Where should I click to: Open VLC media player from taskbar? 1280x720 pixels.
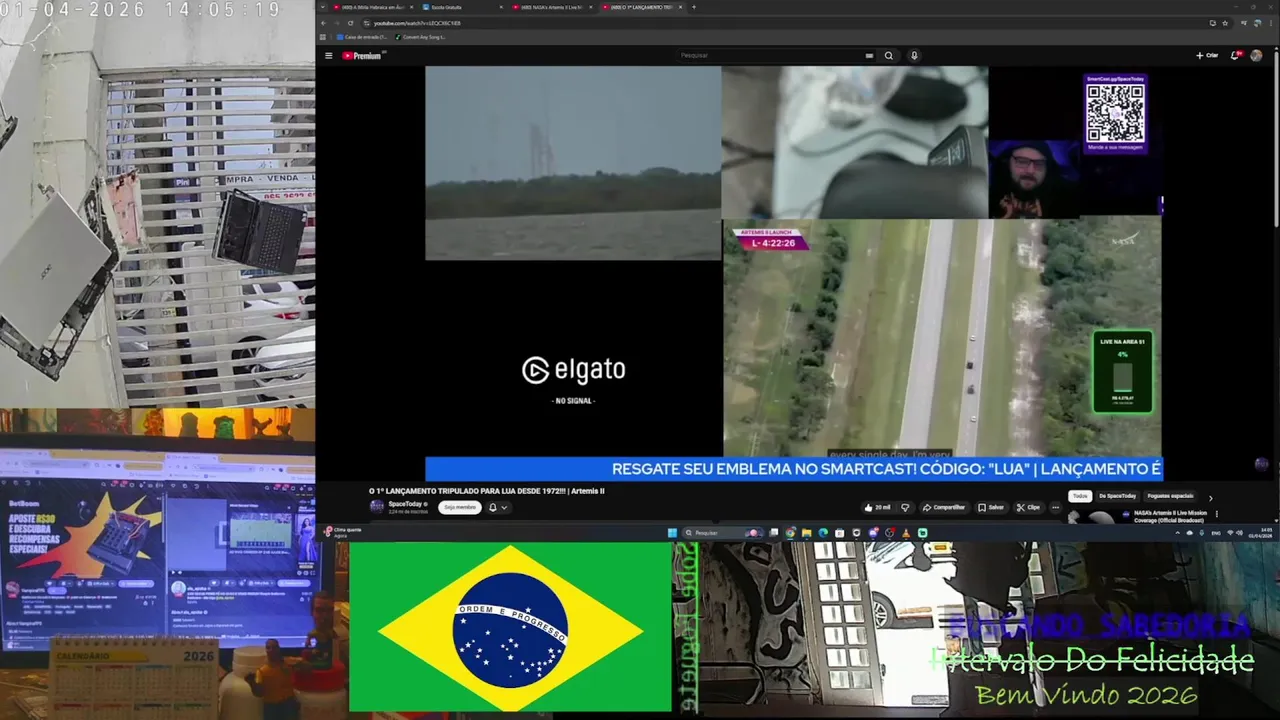point(906,533)
